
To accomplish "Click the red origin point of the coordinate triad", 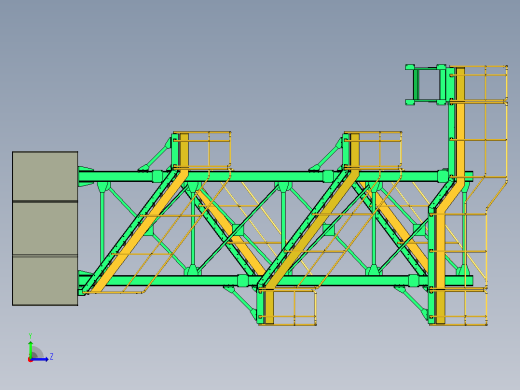I will pos(30,360).
